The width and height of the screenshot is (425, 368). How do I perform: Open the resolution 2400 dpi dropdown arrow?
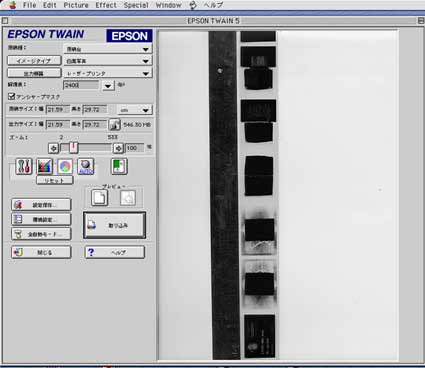pyautogui.click(x=108, y=86)
